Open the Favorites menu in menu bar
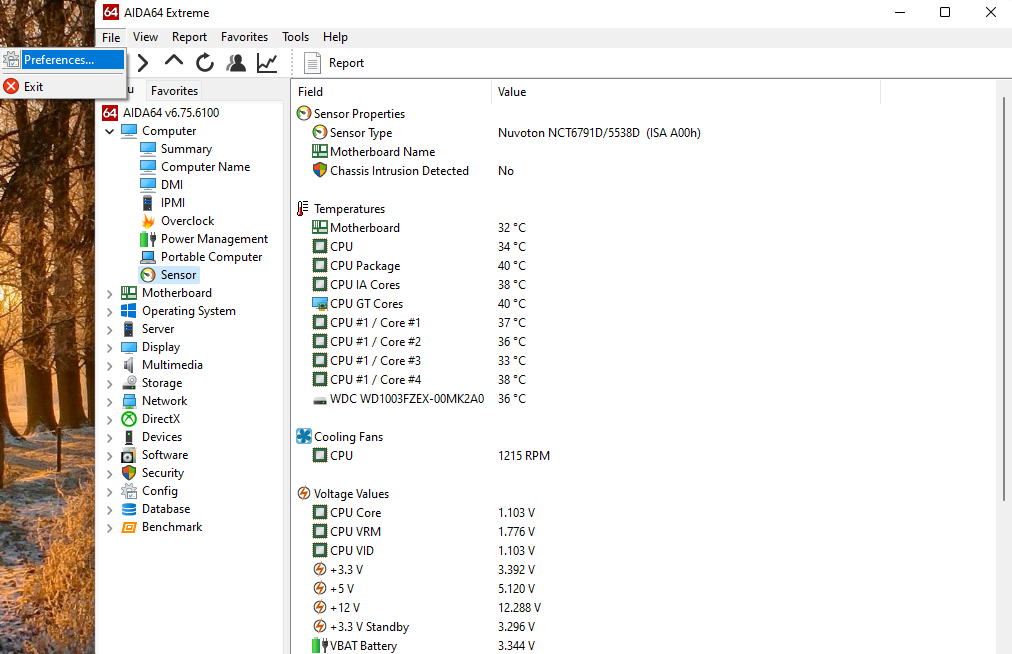The image size is (1012, 654). click(244, 37)
